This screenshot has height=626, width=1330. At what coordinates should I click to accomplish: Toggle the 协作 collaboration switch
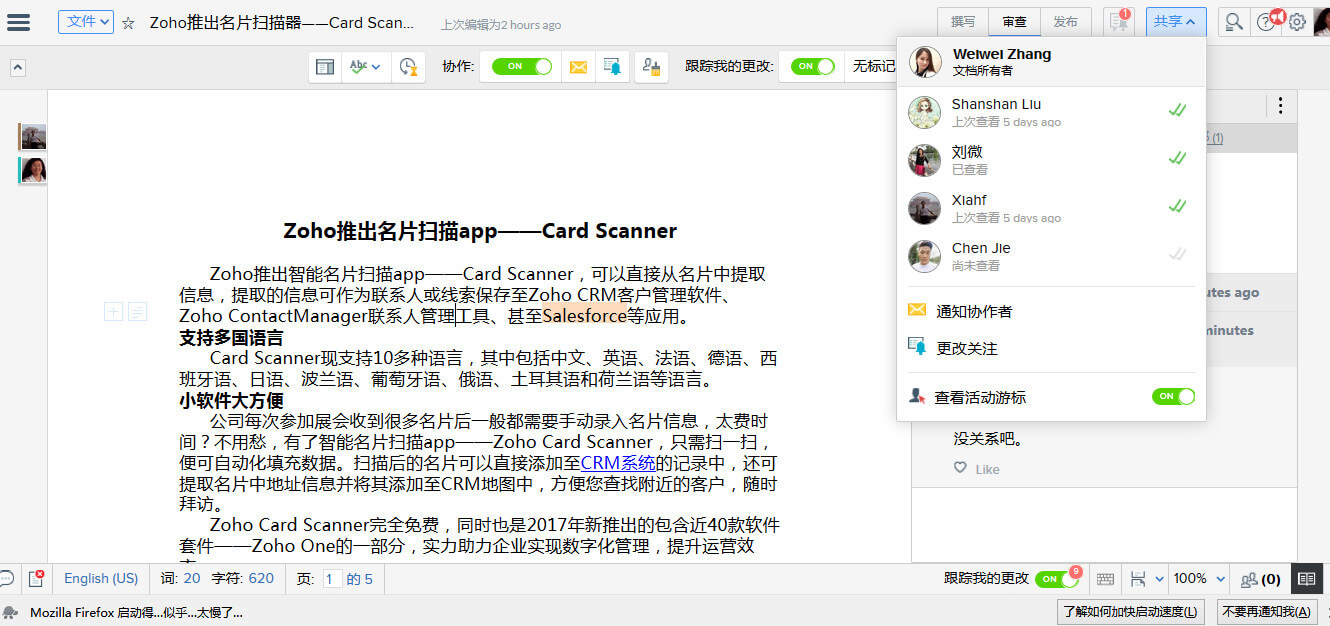pos(522,66)
